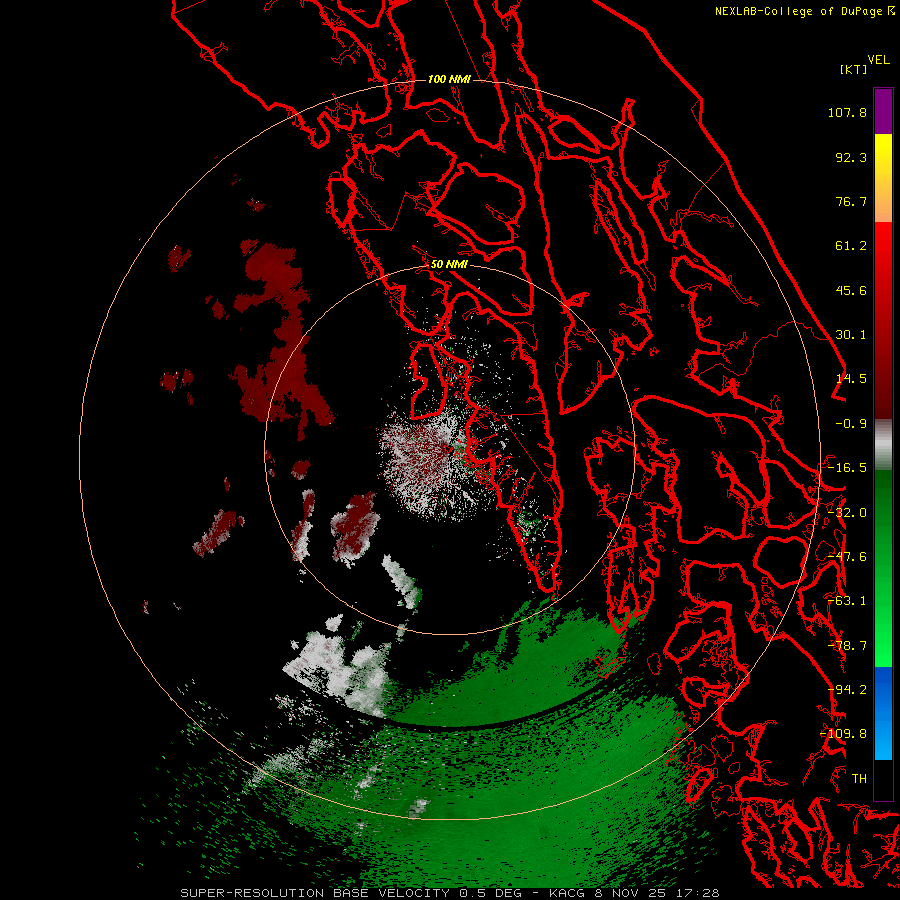Image resolution: width=900 pixels, height=900 pixels.
Task: Click the 76.7 velocity scale value
Action: 851,201
